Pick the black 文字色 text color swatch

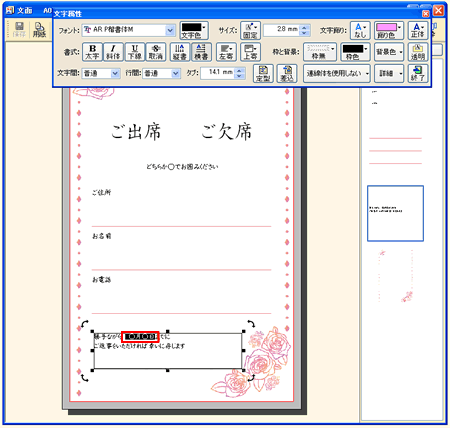[x=194, y=30]
